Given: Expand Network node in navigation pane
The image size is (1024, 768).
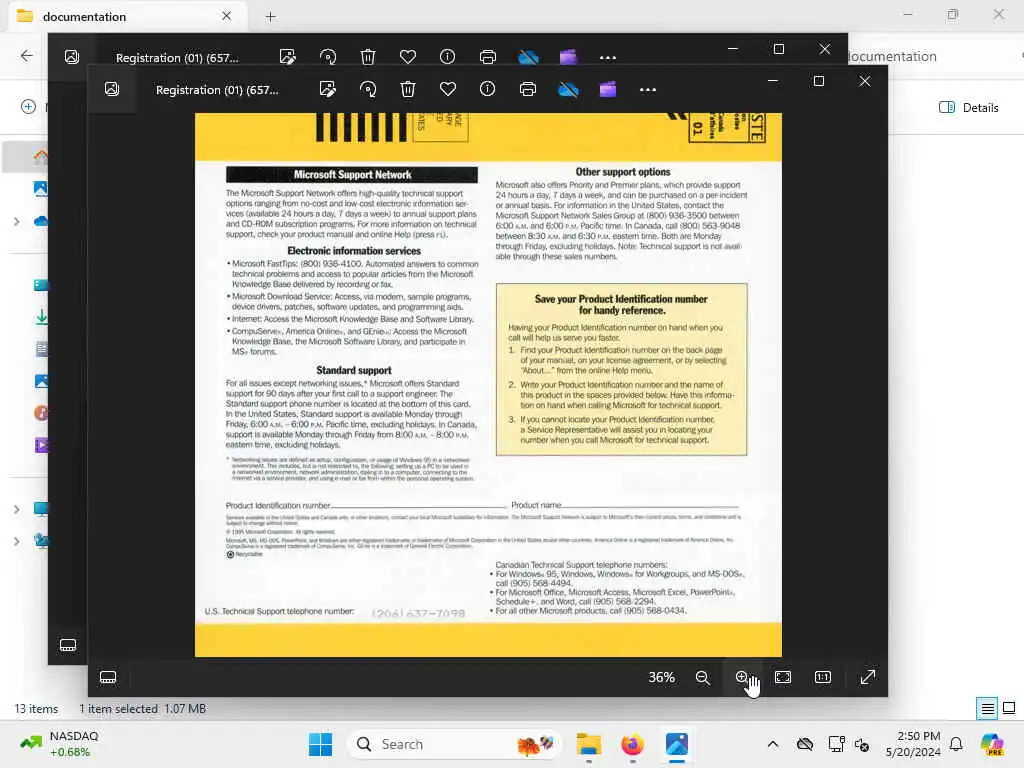Looking at the screenshot, I should (x=17, y=541).
